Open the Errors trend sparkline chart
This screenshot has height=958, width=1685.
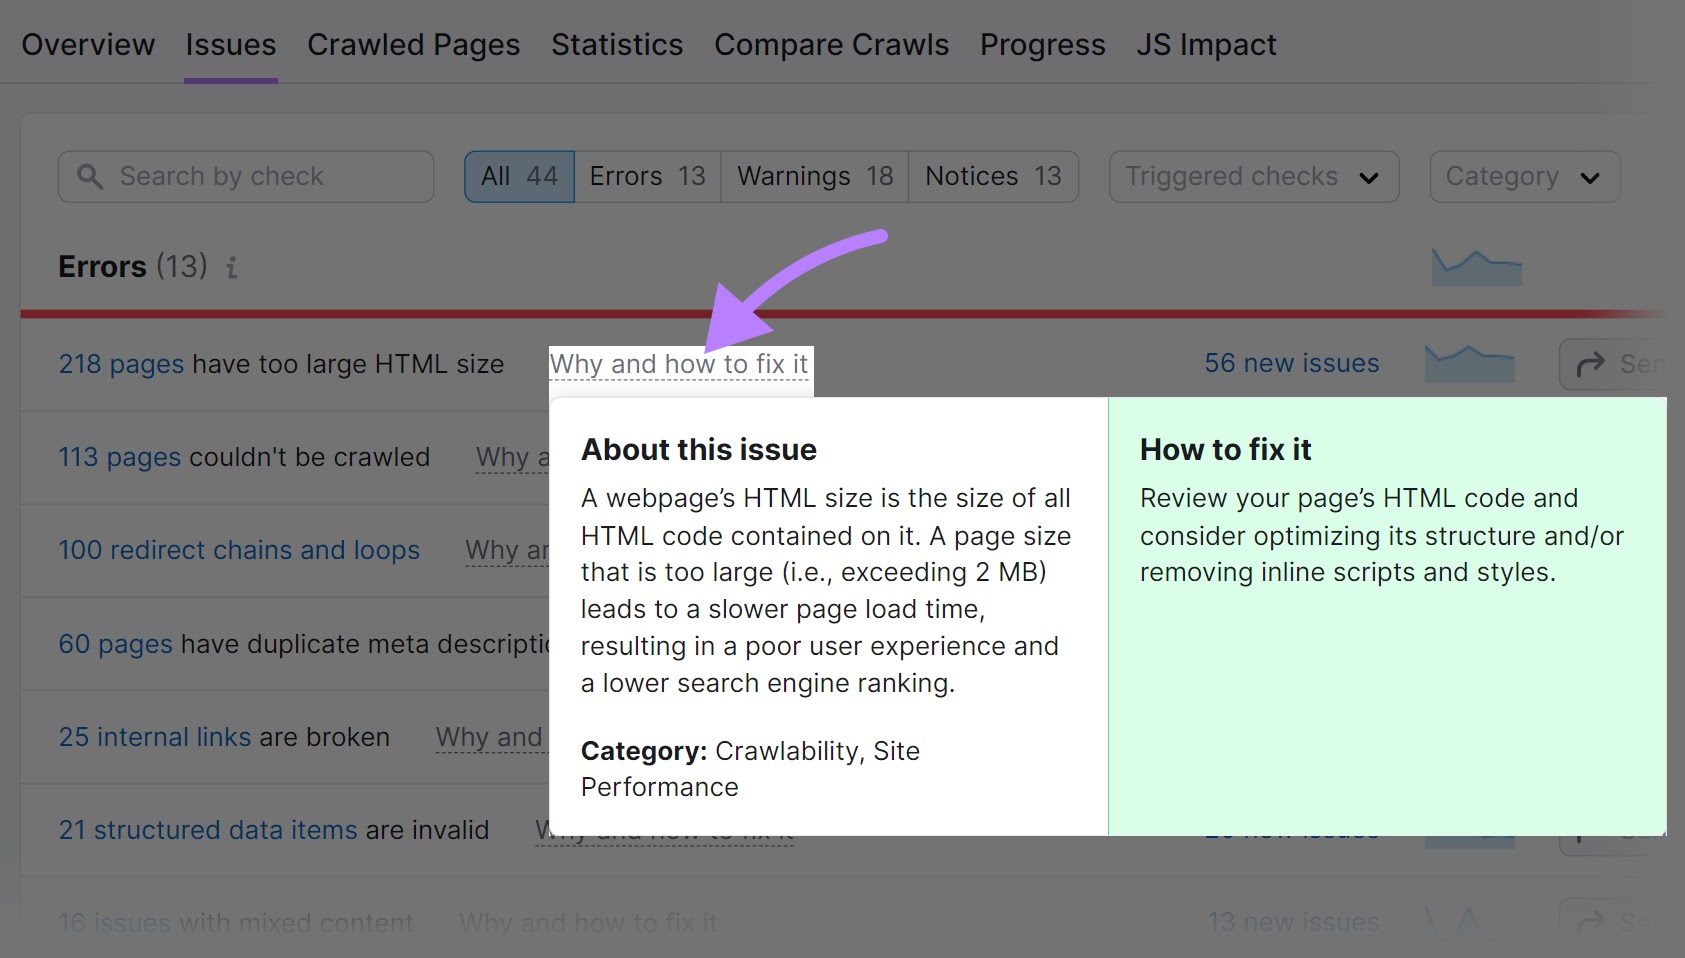pyautogui.click(x=1476, y=266)
